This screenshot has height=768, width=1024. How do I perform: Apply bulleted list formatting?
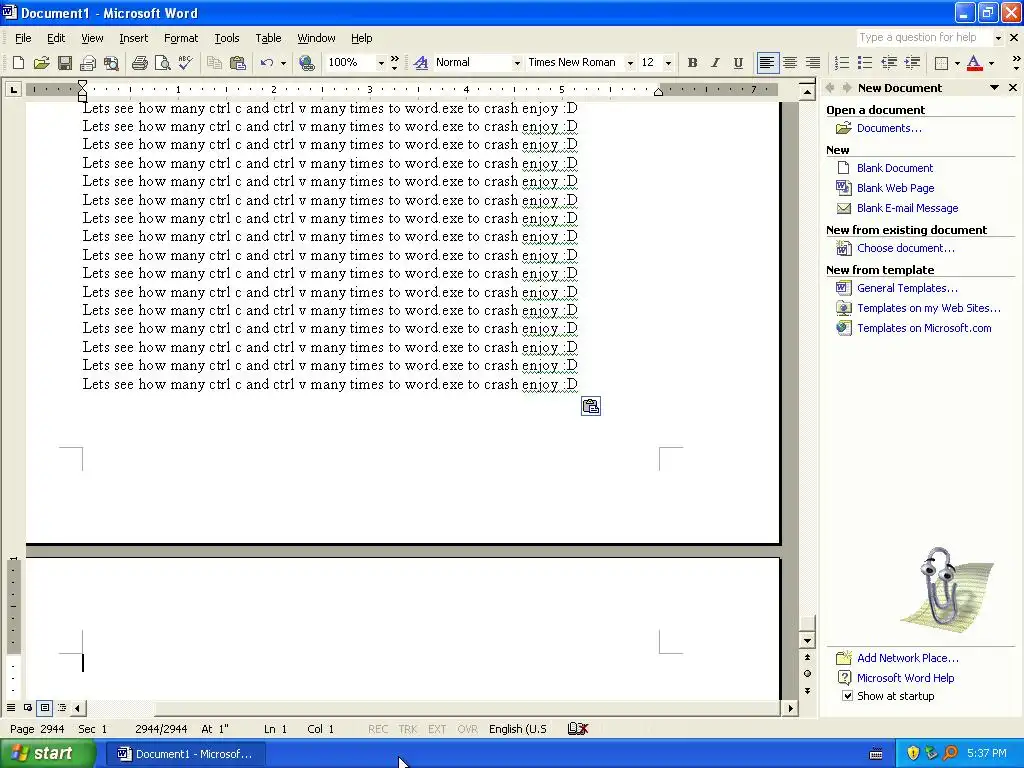(x=865, y=63)
